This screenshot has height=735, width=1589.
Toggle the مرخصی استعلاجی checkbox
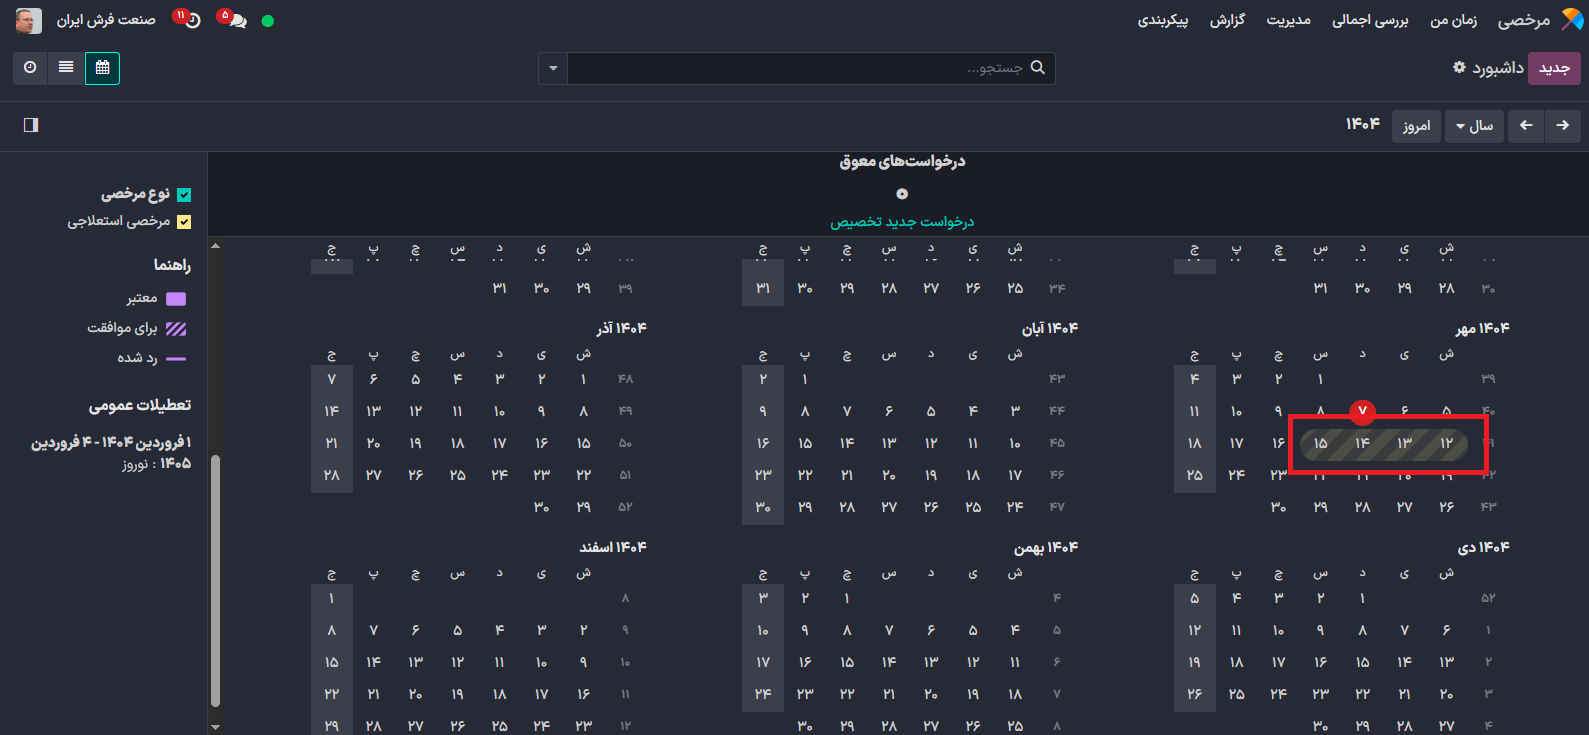(184, 222)
